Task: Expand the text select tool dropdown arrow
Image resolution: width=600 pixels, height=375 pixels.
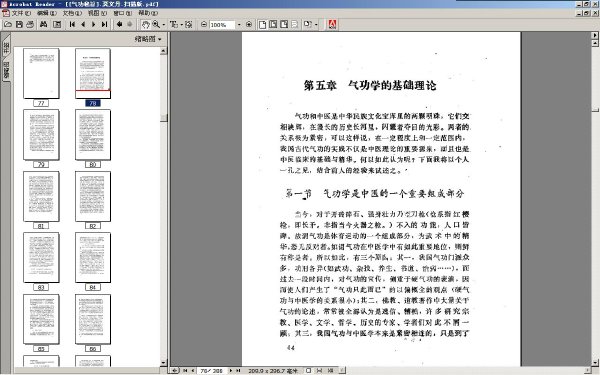Action: pyautogui.click(x=181, y=24)
